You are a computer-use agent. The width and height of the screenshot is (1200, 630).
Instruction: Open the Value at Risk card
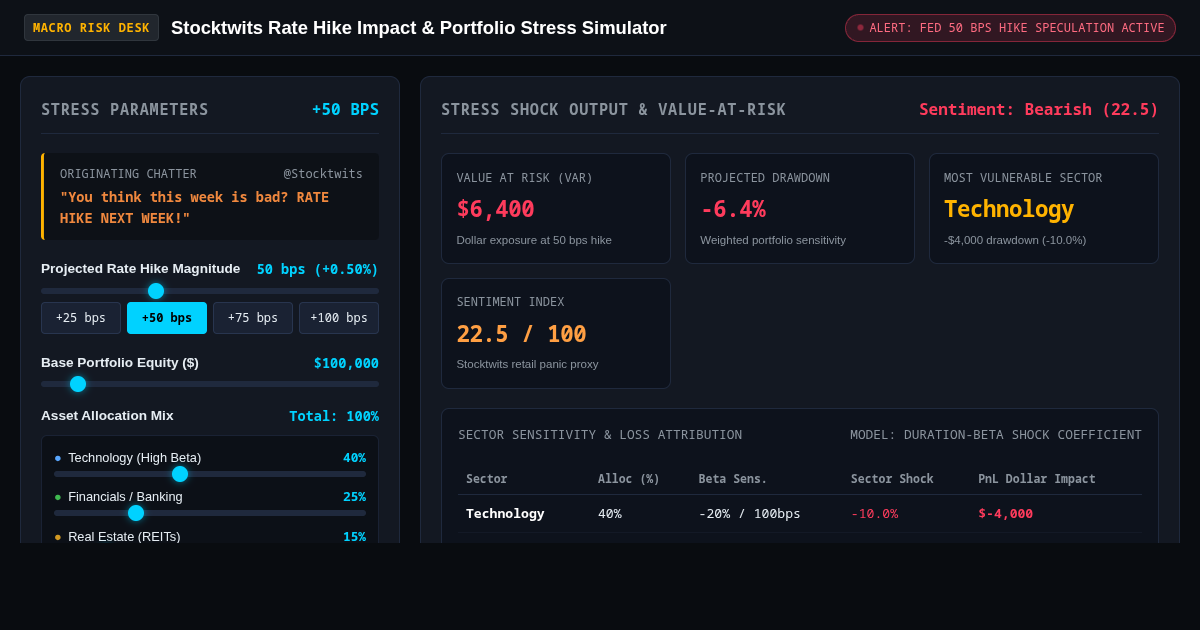tap(556, 208)
